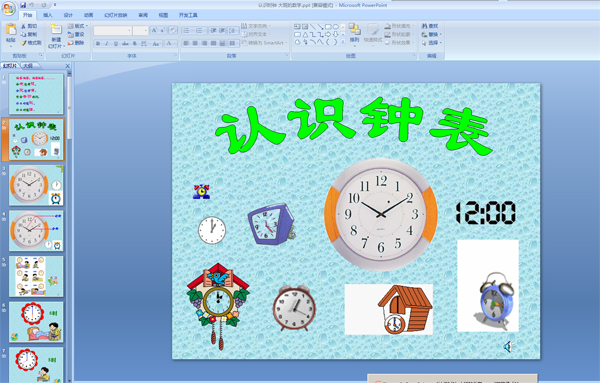The height and width of the screenshot is (383, 600).
Task: Open the Office button menu
Action: 8,8
